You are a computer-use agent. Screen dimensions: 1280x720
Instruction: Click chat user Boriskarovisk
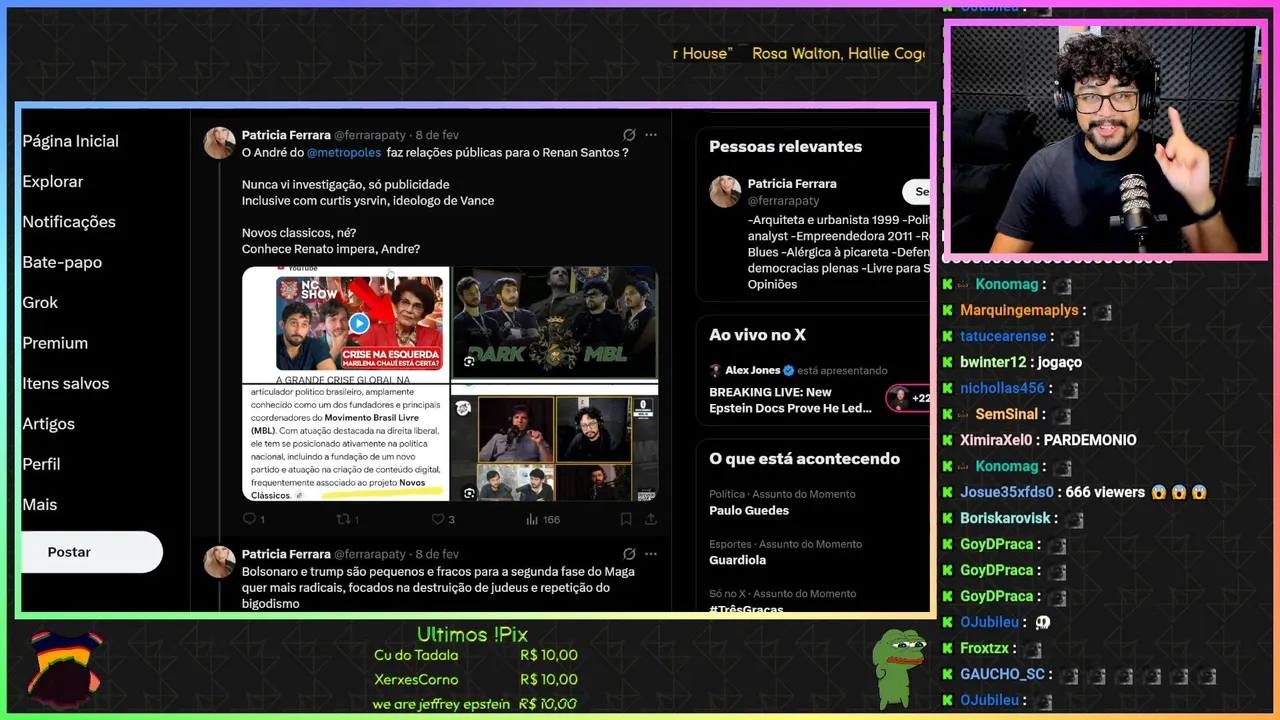pos(1005,518)
